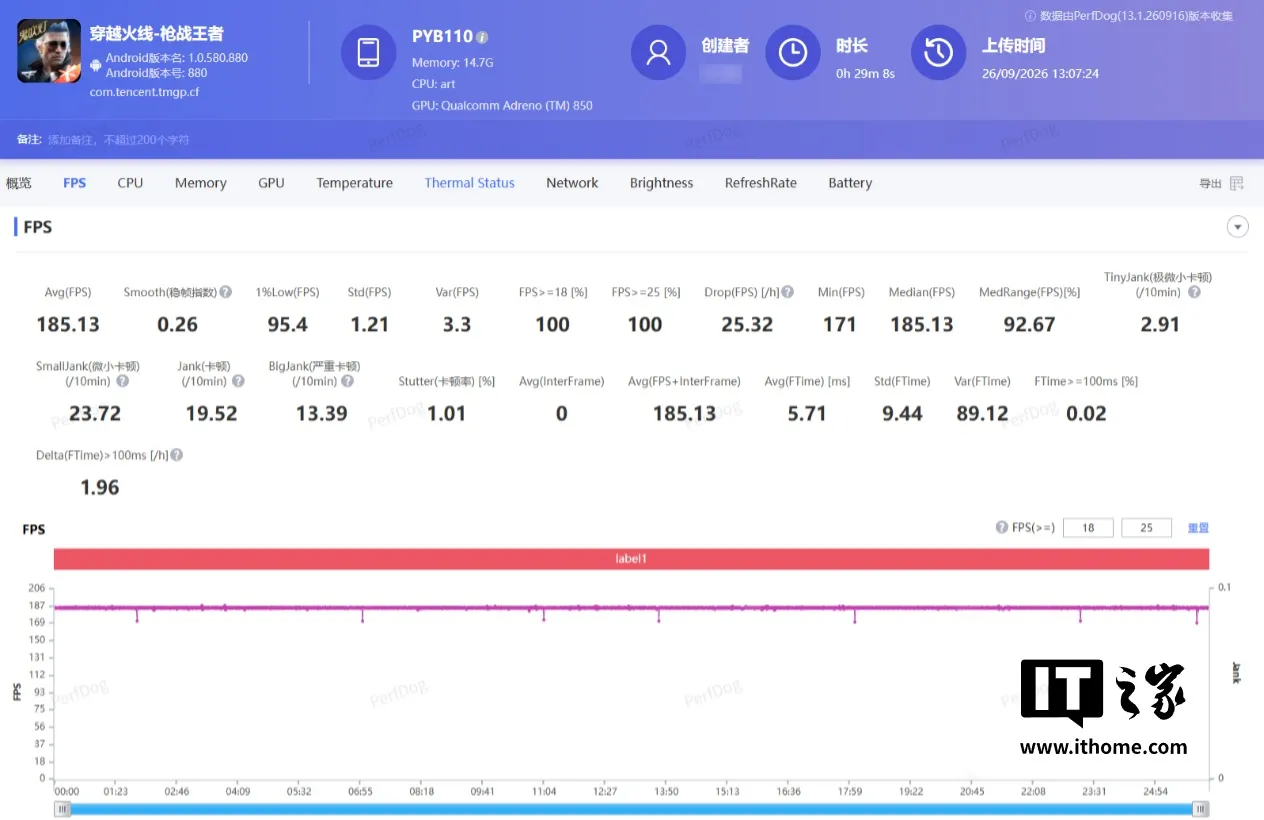Click the 1%Low(FPS) value 95.4
Image resolution: width=1264 pixels, height=820 pixels.
click(x=287, y=324)
